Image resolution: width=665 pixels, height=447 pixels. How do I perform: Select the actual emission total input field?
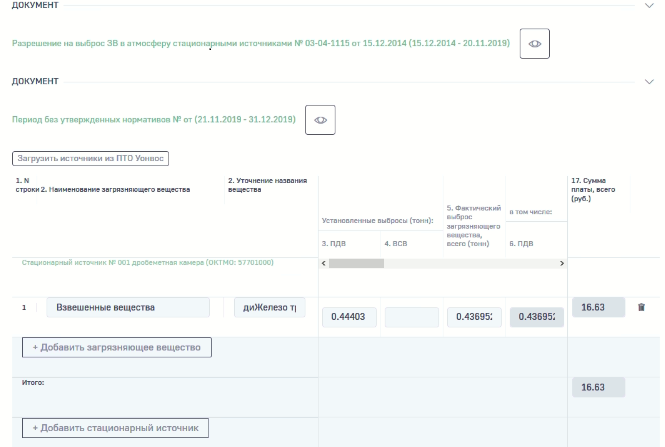pos(474,317)
